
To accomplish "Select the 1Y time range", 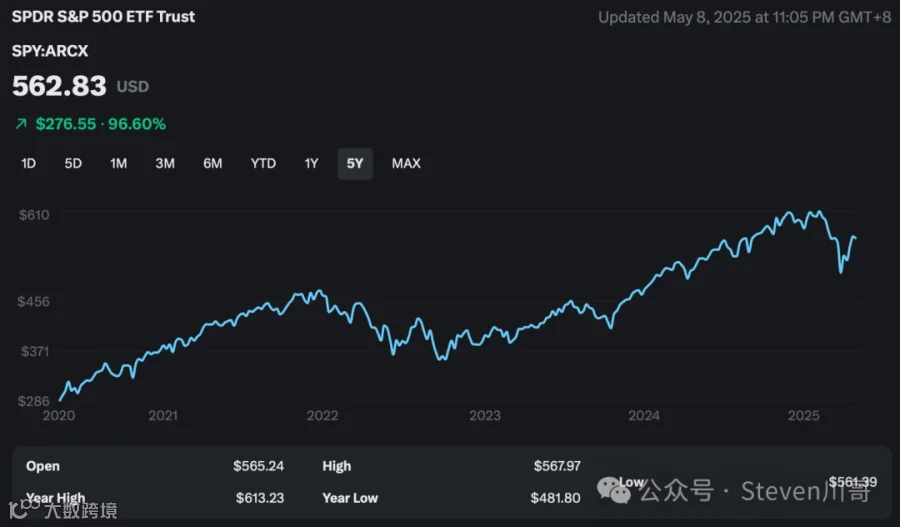I will click(x=311, y=164).
